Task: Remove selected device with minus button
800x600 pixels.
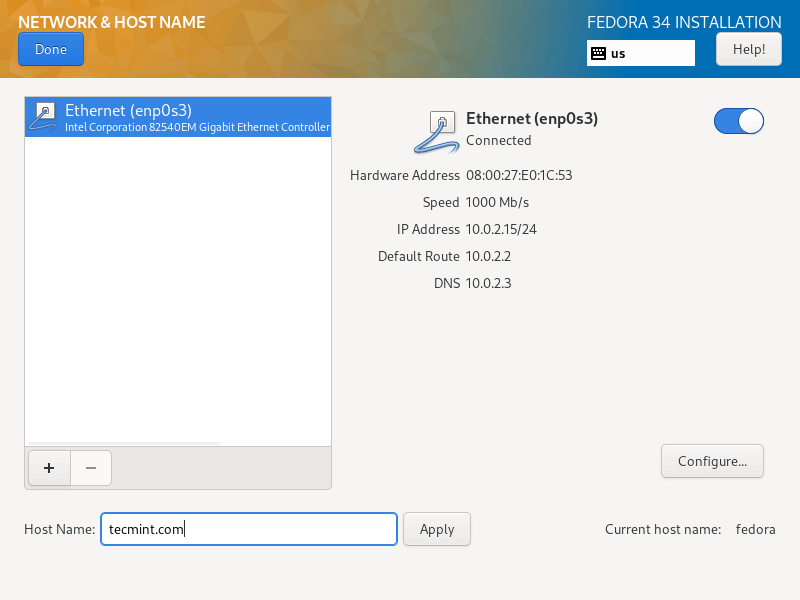Action: [91, 468]
